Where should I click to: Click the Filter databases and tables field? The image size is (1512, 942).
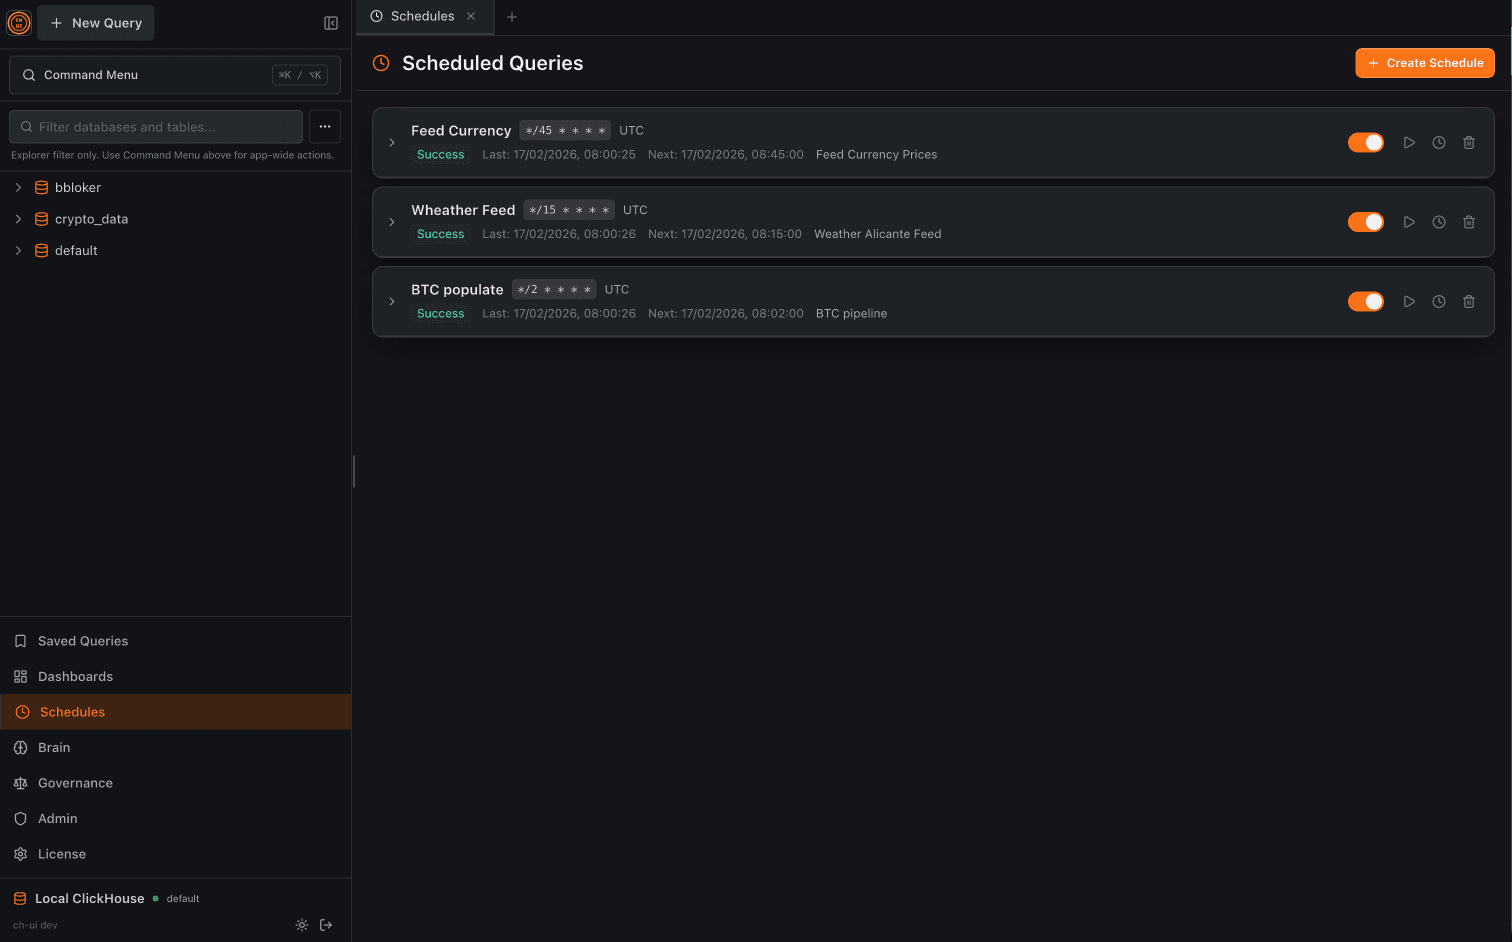[x=155, y=126]
